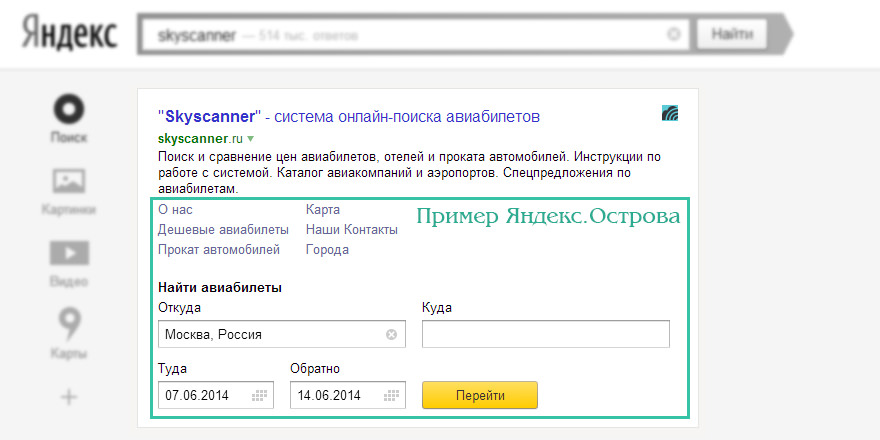Click the Яндекс logo
The height and width of the screenshot is (440, 880).
click(x=70, y=33)
